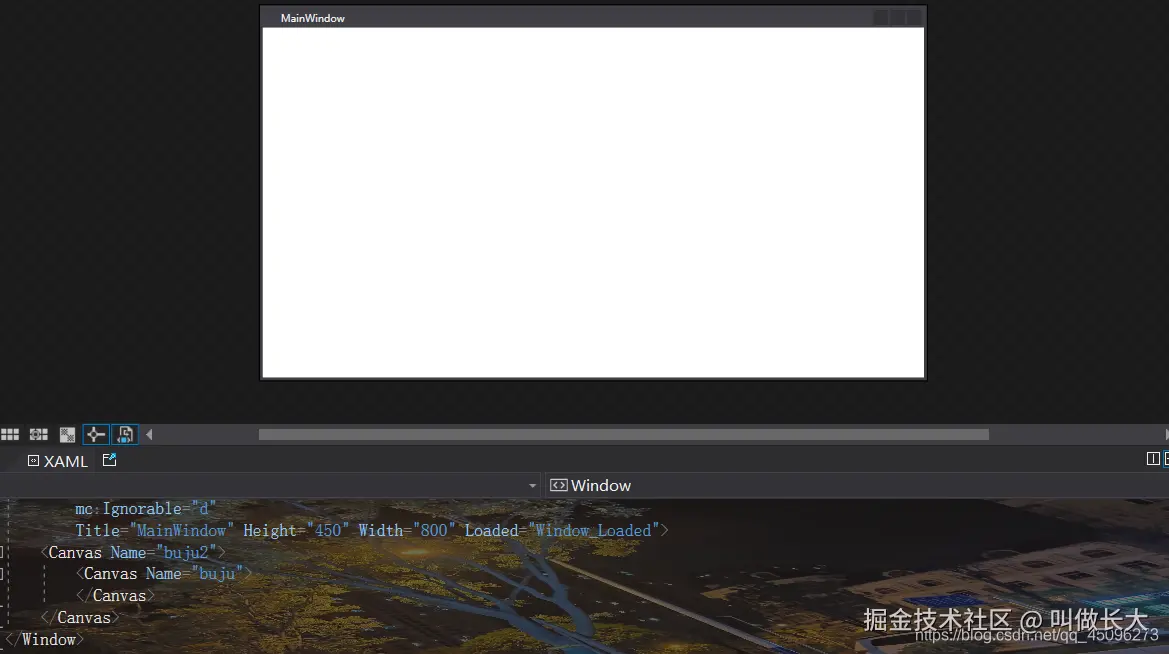
Task: Switch to vertical split view icon
Action: pyautogui.click(x=1153, y=459)
